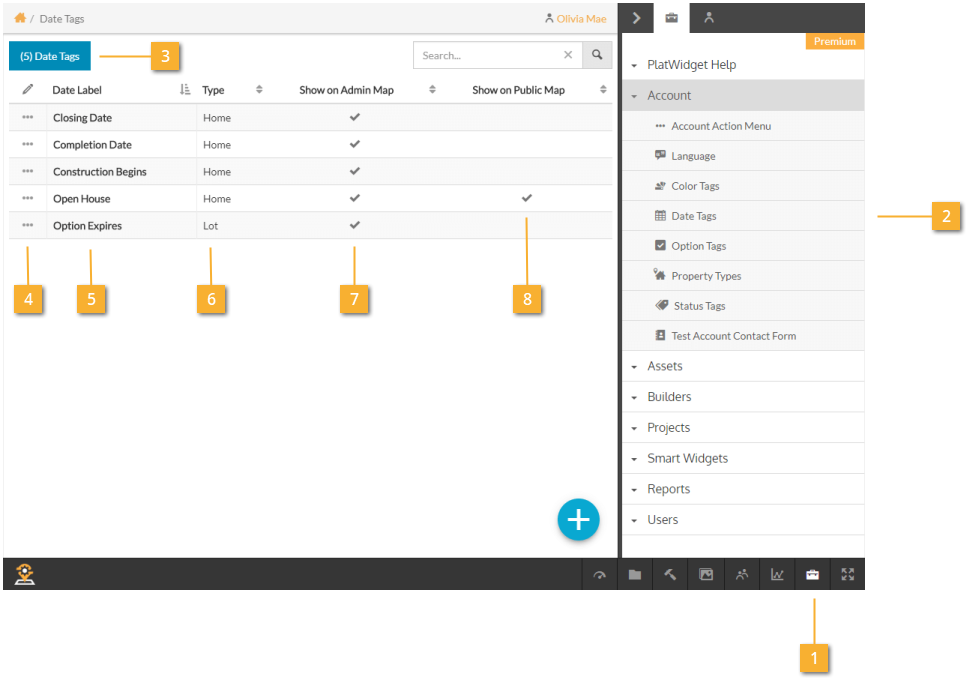This screenshot has width=972, height=684.
Task: Open the action menu dots for Closing Date
Action: coord(27,118)
